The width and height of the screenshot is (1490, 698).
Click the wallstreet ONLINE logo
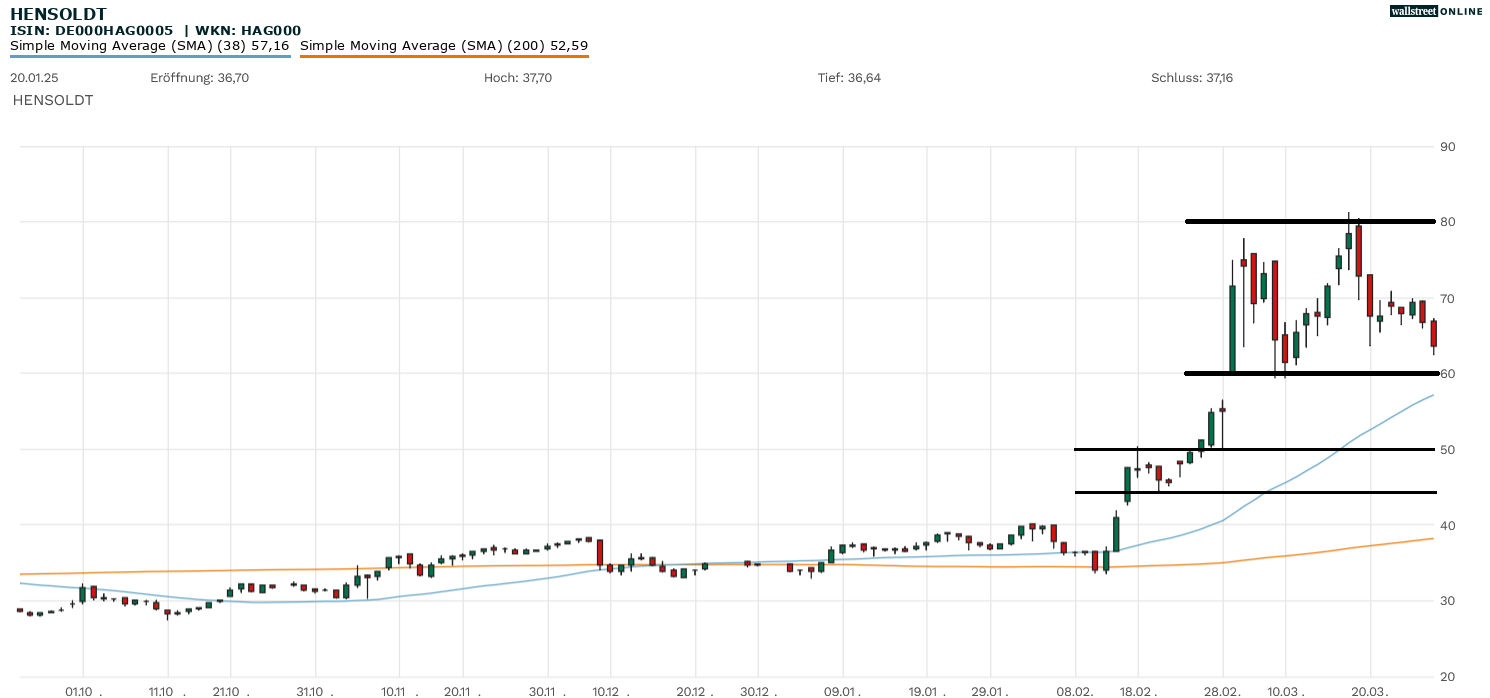1436,11
